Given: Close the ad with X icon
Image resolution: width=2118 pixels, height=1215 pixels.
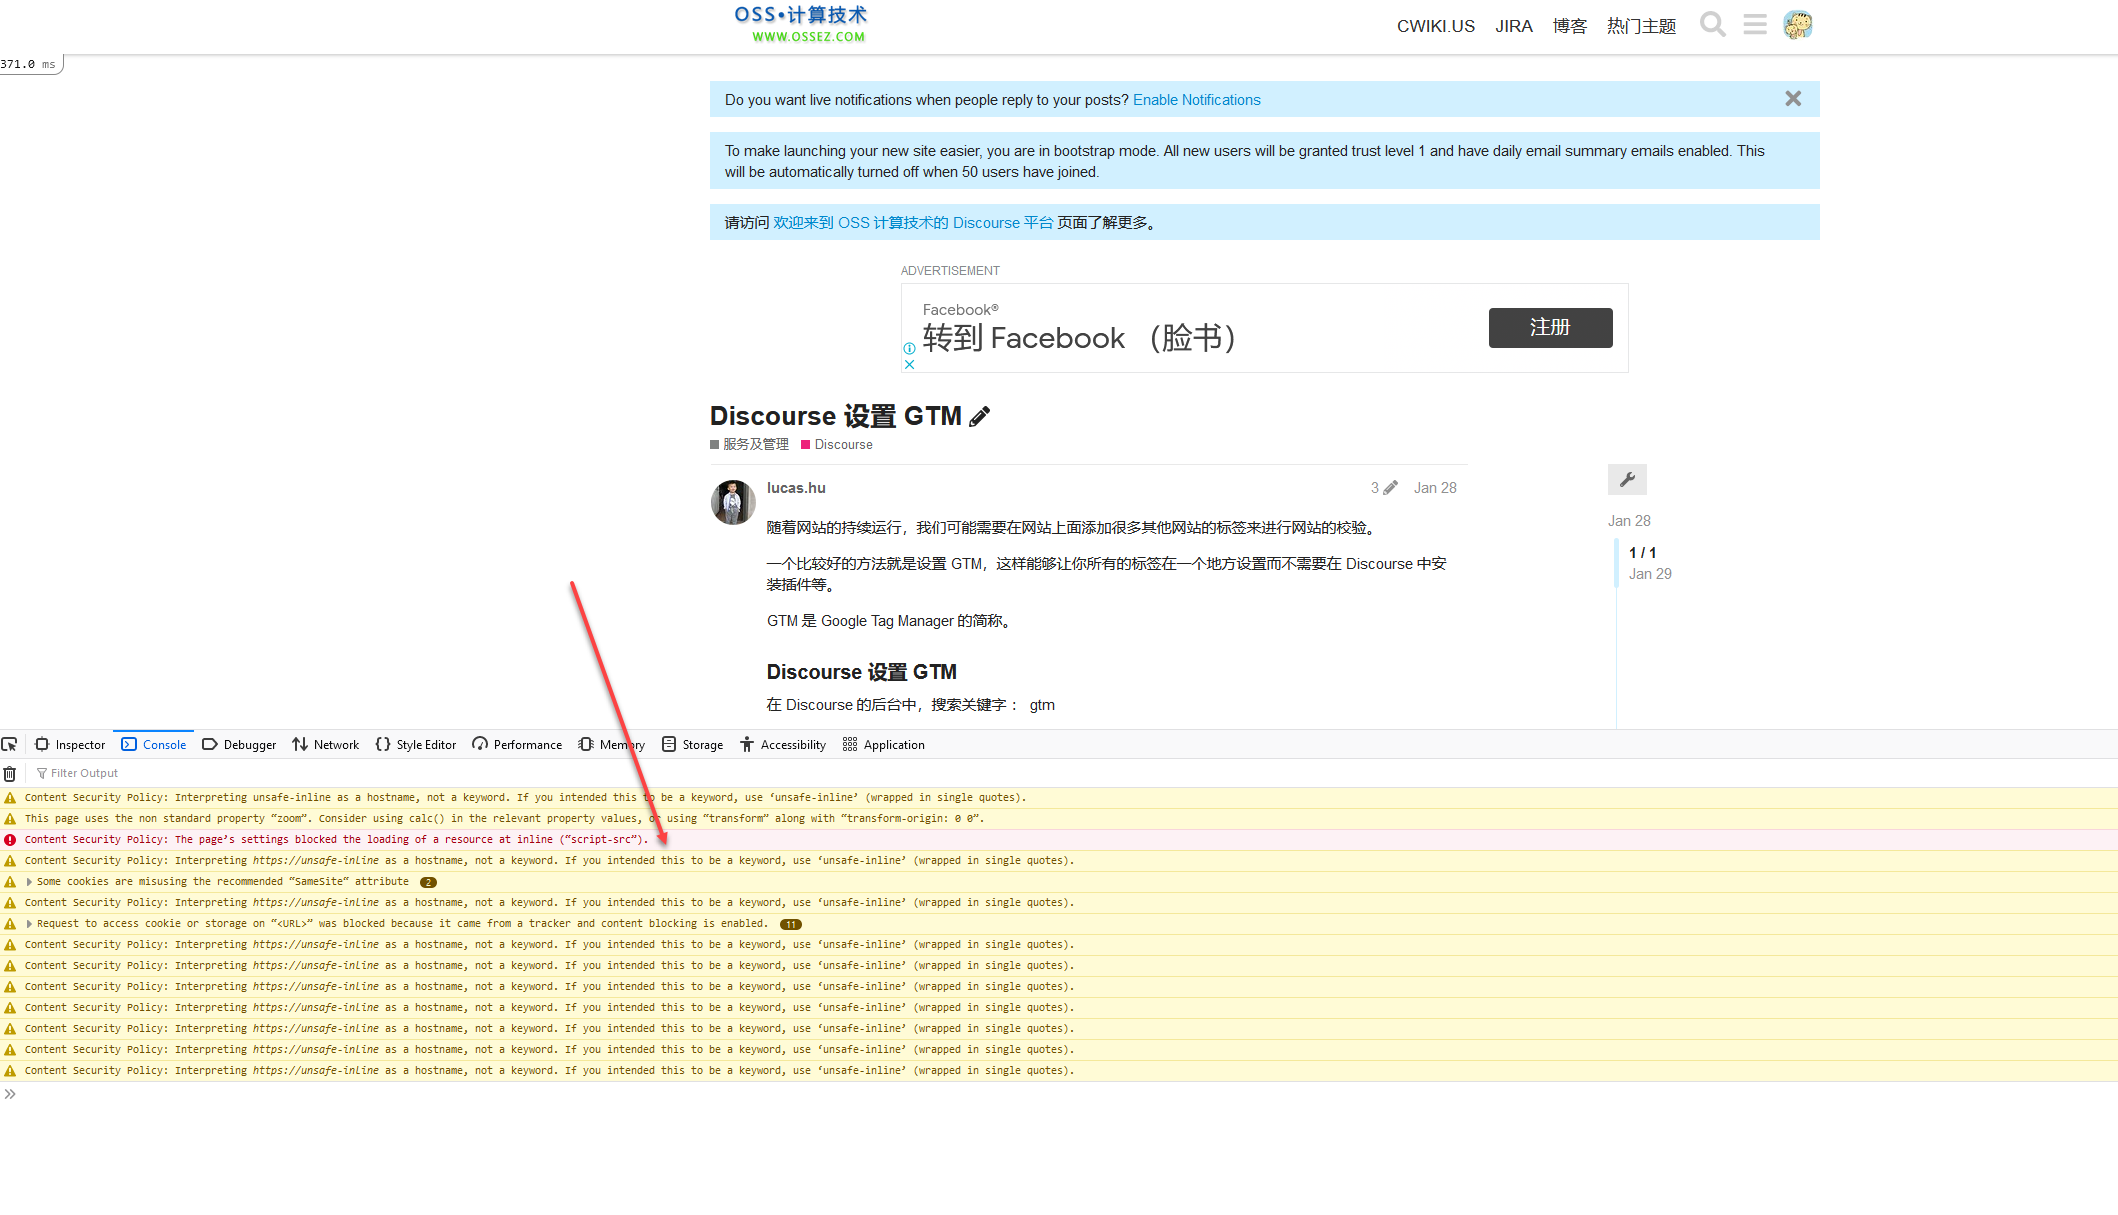Looking at the screenshot, I should (x=909, y=365).
